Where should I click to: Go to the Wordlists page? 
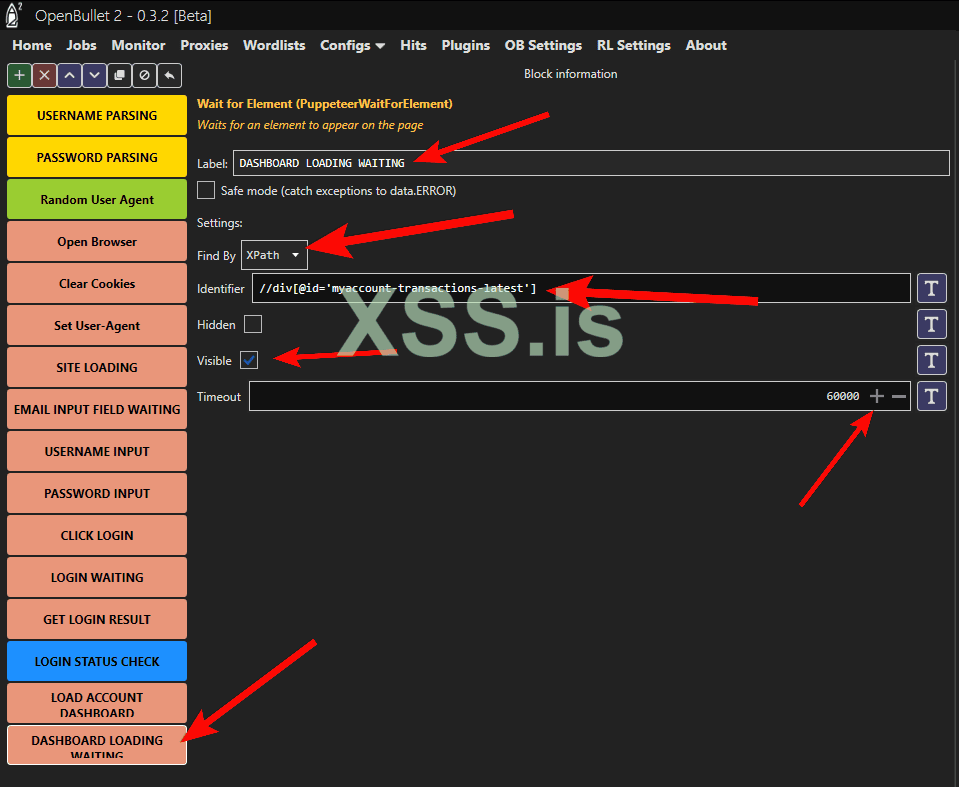point(274,45)
